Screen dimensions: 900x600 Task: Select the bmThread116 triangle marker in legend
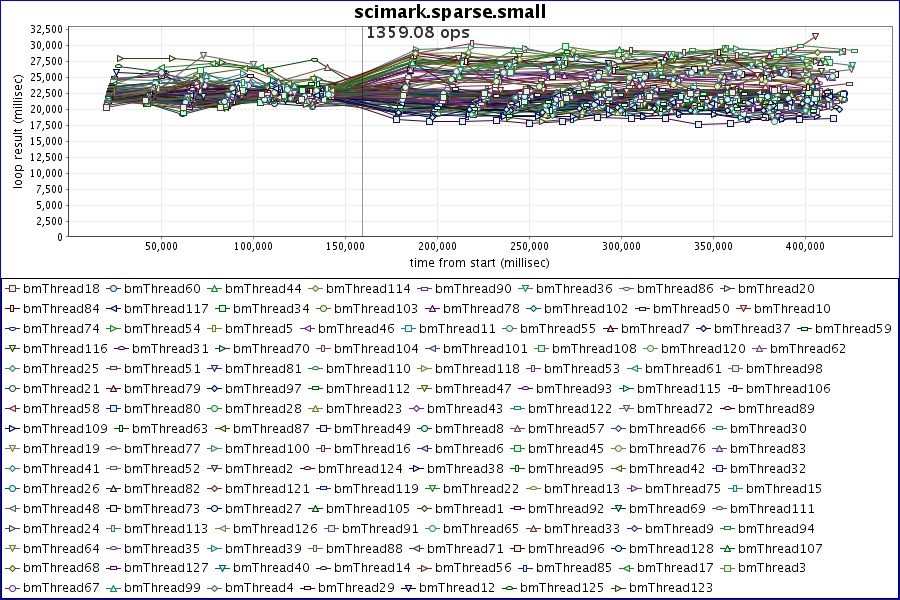pyautogui.click(x=12, y=349)
